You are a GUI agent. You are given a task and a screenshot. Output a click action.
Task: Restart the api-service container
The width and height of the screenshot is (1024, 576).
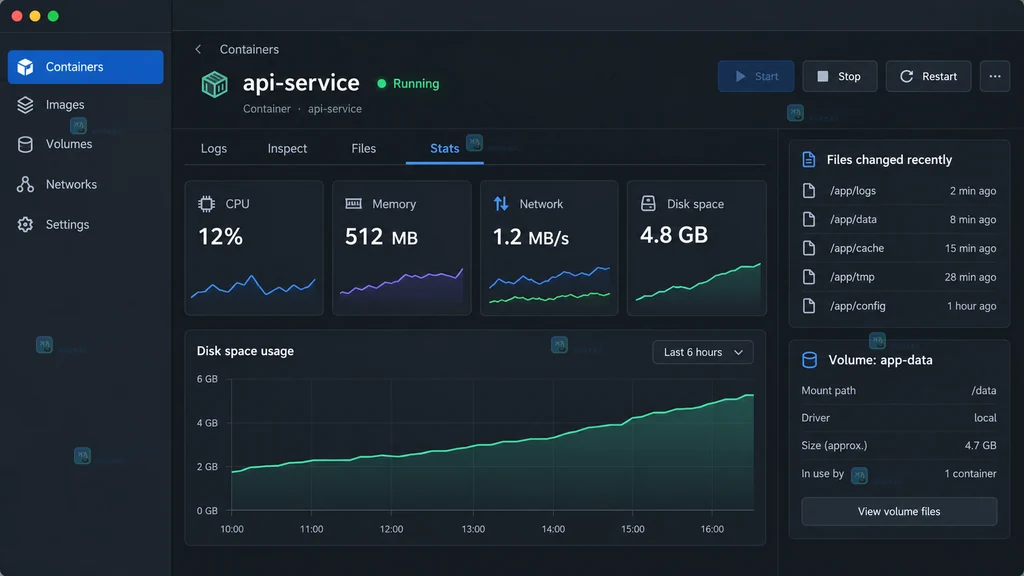point(928,76)
